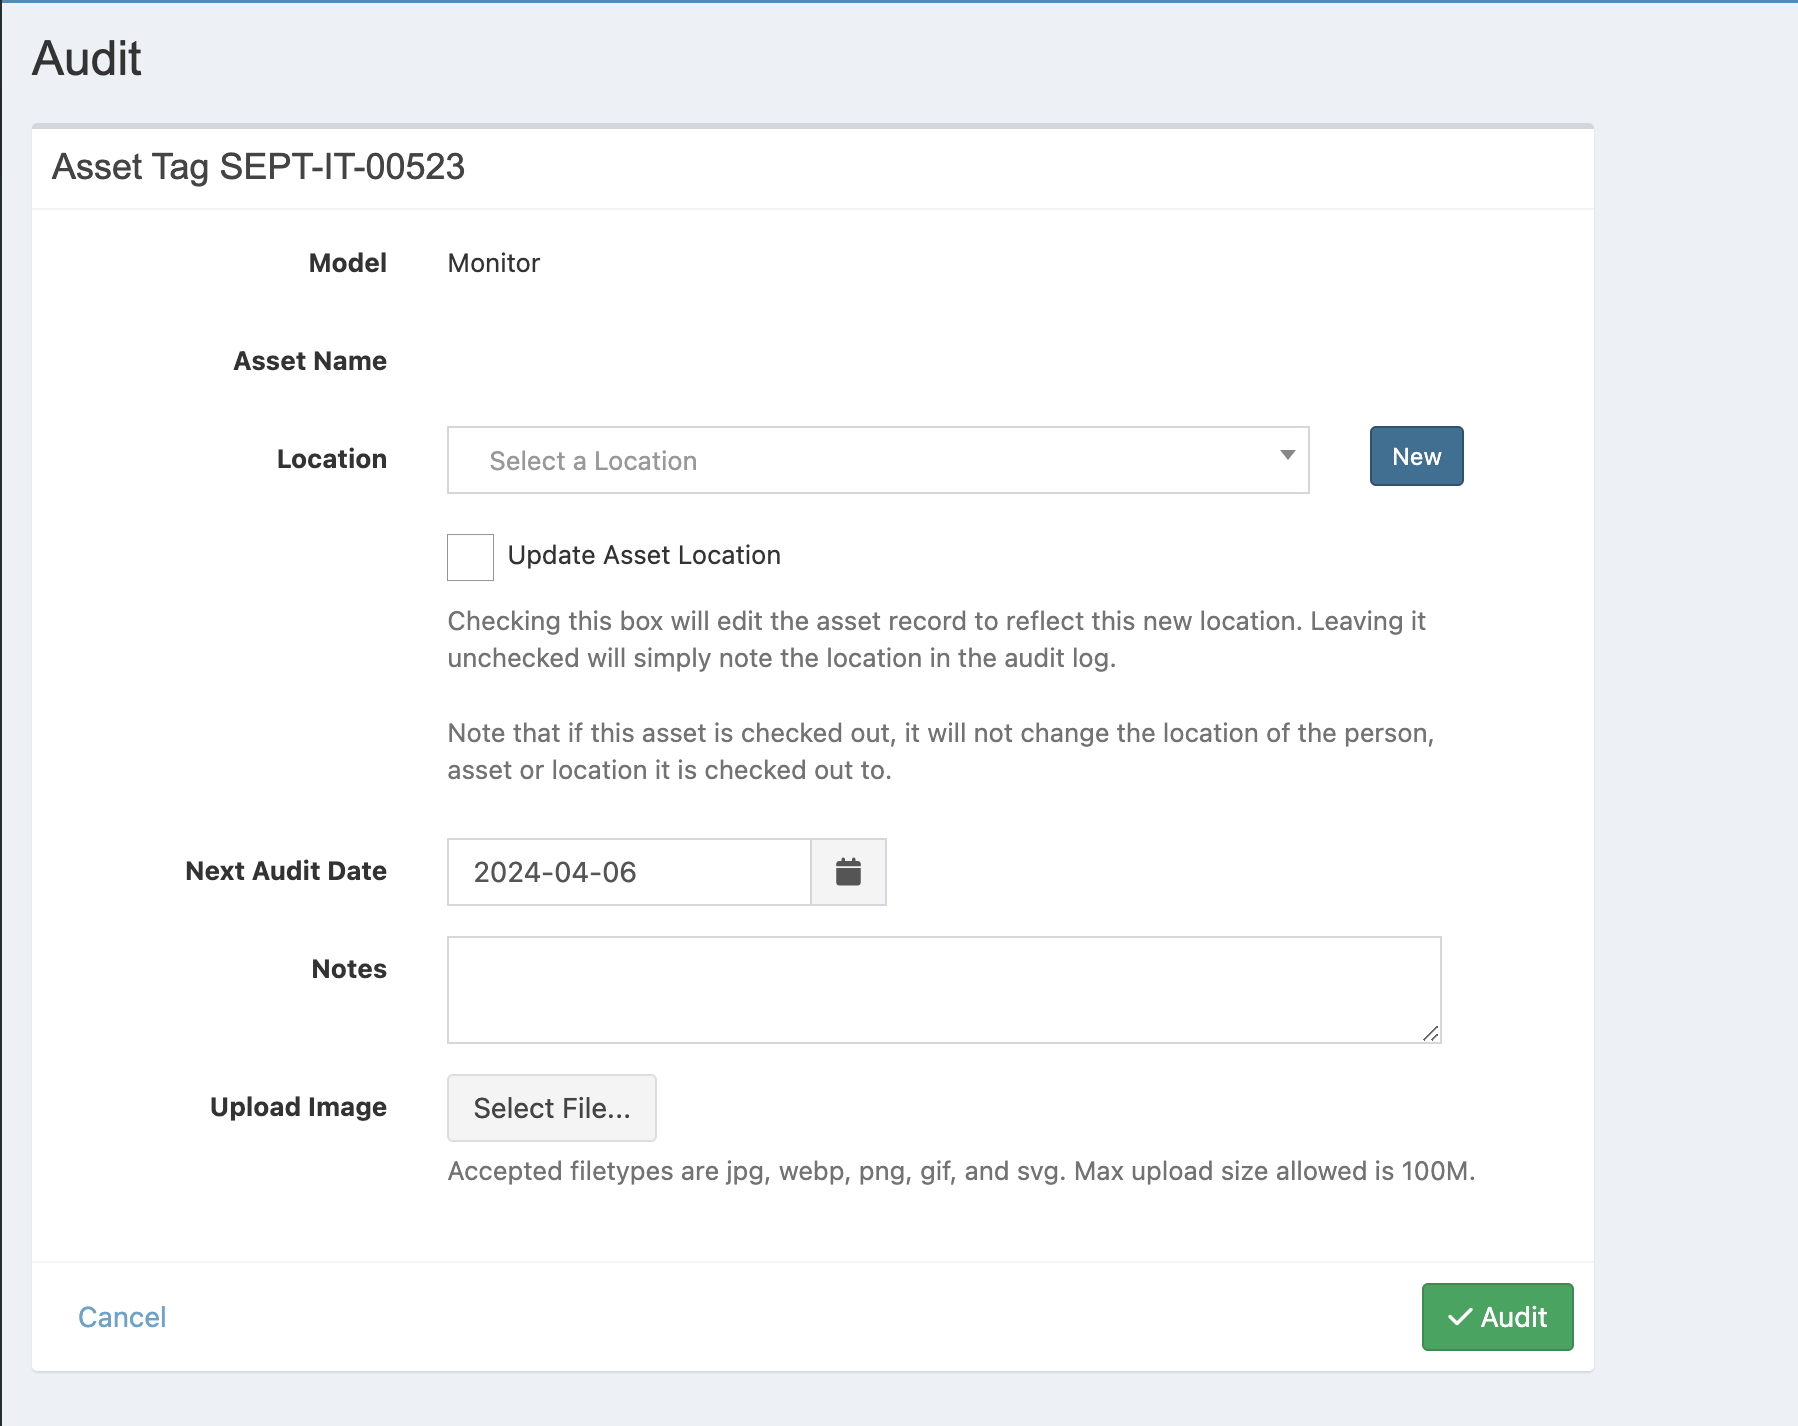Image resolution: width=1798 pixels, height=1426 pixels.
Task: Click the Upload Image label
Action: [x=298, y=1107]
